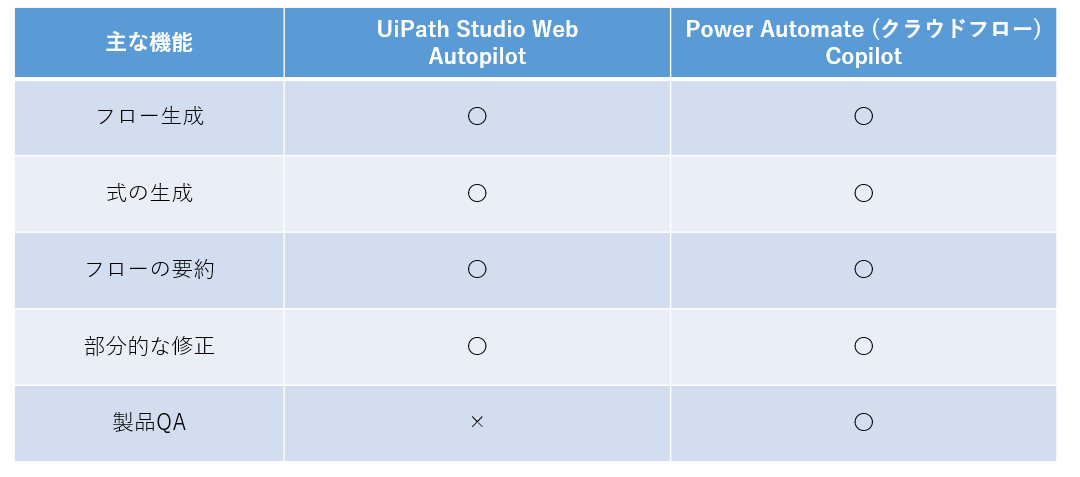Click the 主な機能 header cell

(x=149, y=43)
